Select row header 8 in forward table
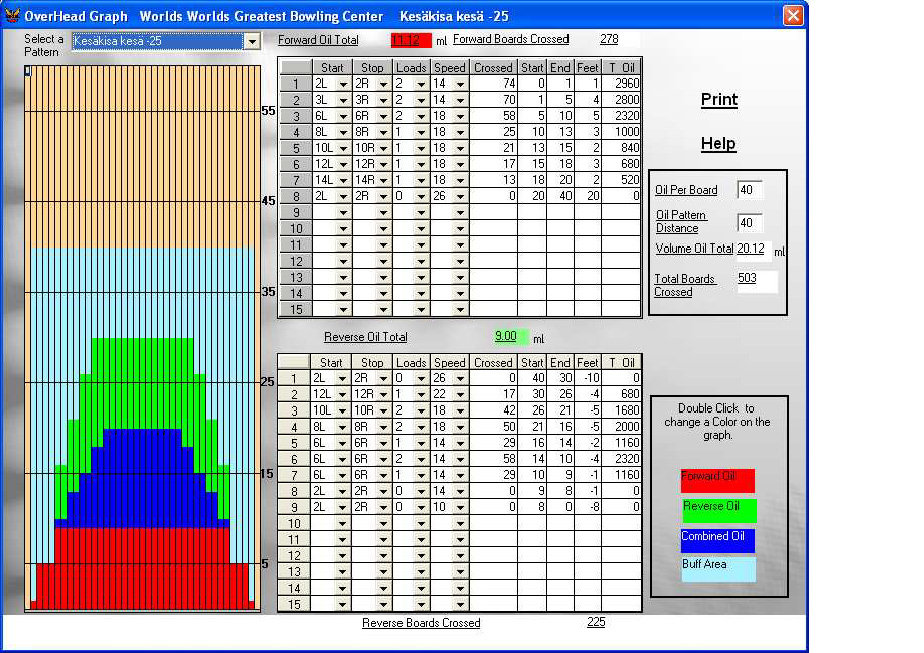This screenshot has width=924, height=653. 295,196
